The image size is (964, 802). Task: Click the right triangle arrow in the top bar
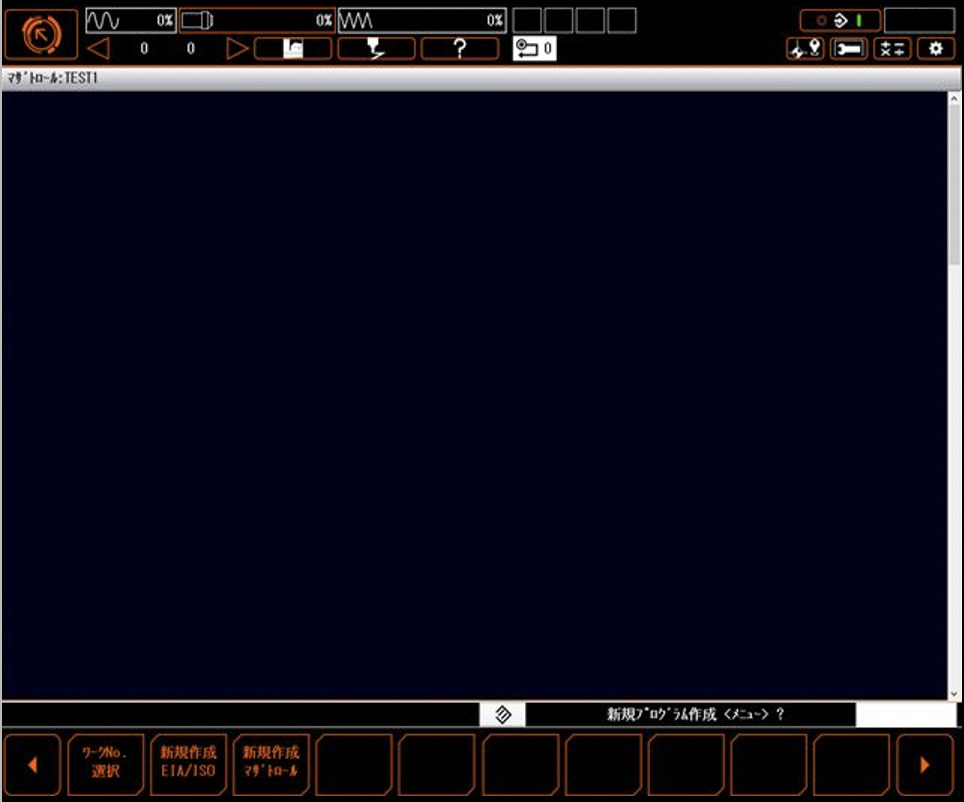point(237,49)
